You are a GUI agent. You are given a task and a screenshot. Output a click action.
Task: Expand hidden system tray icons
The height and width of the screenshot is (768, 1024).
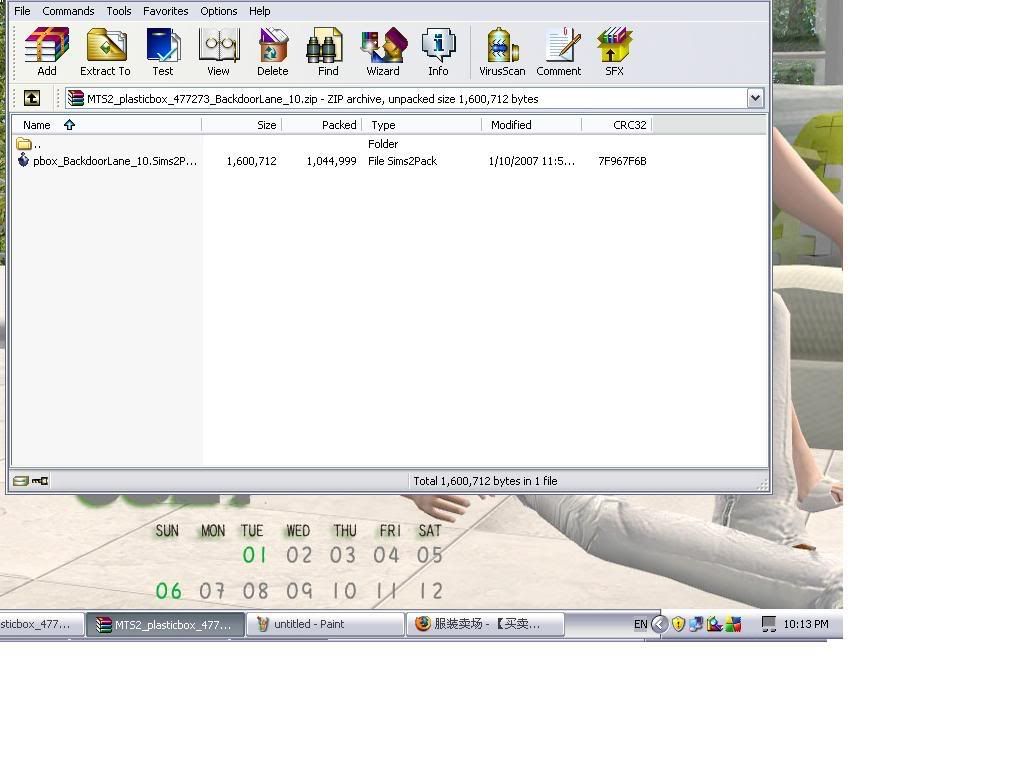(660, 624)
